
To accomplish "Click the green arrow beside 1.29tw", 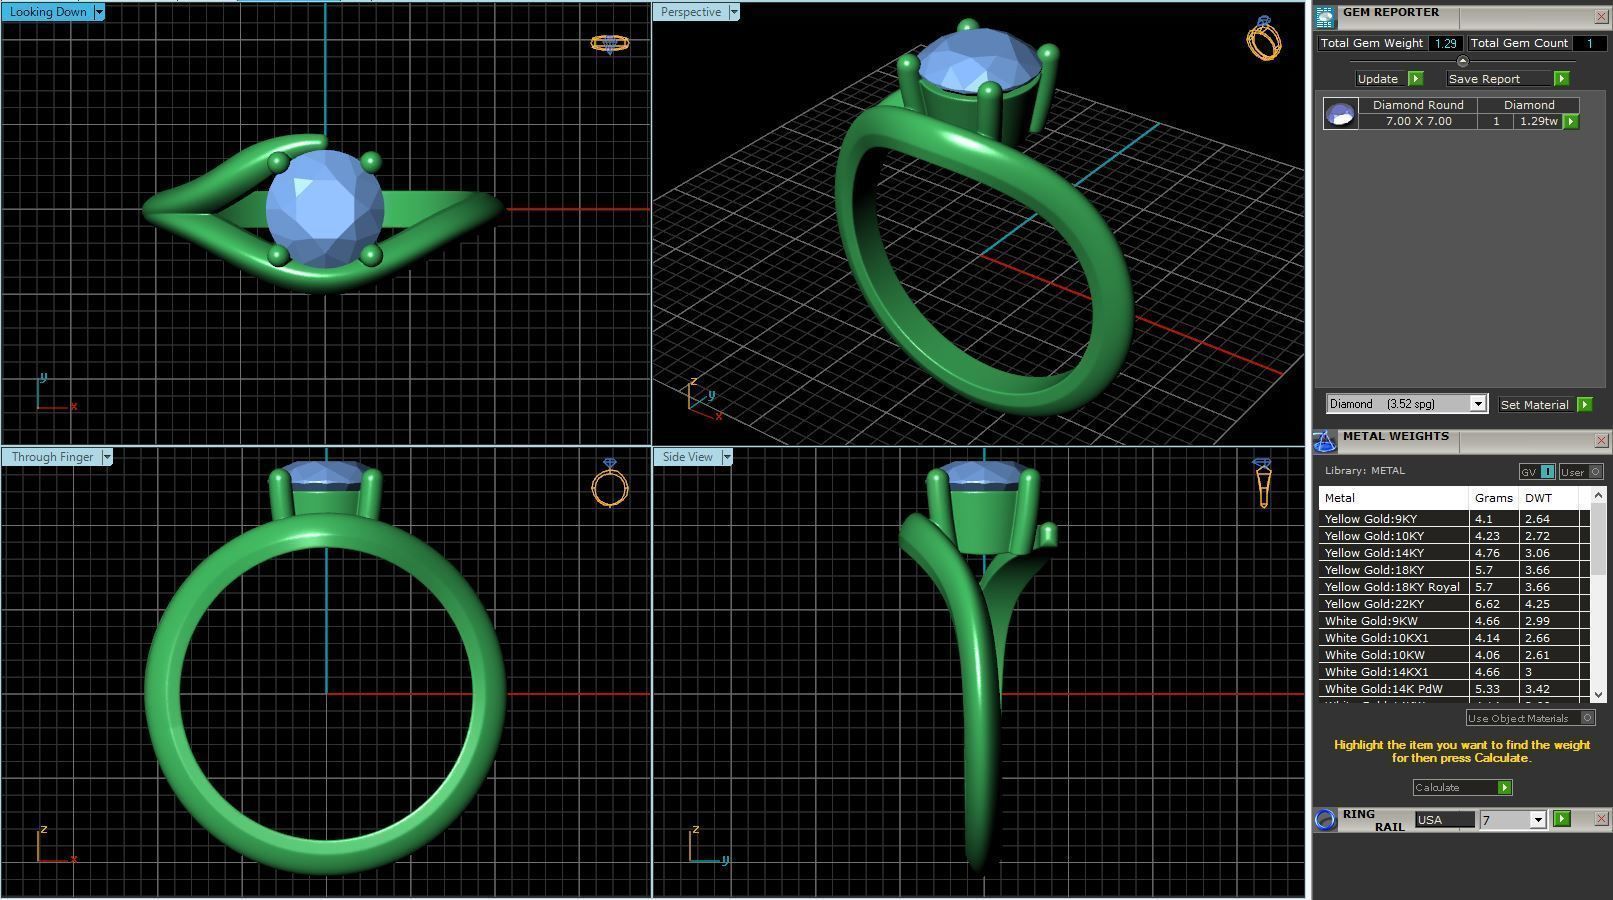I will (x=1570, y=122).
